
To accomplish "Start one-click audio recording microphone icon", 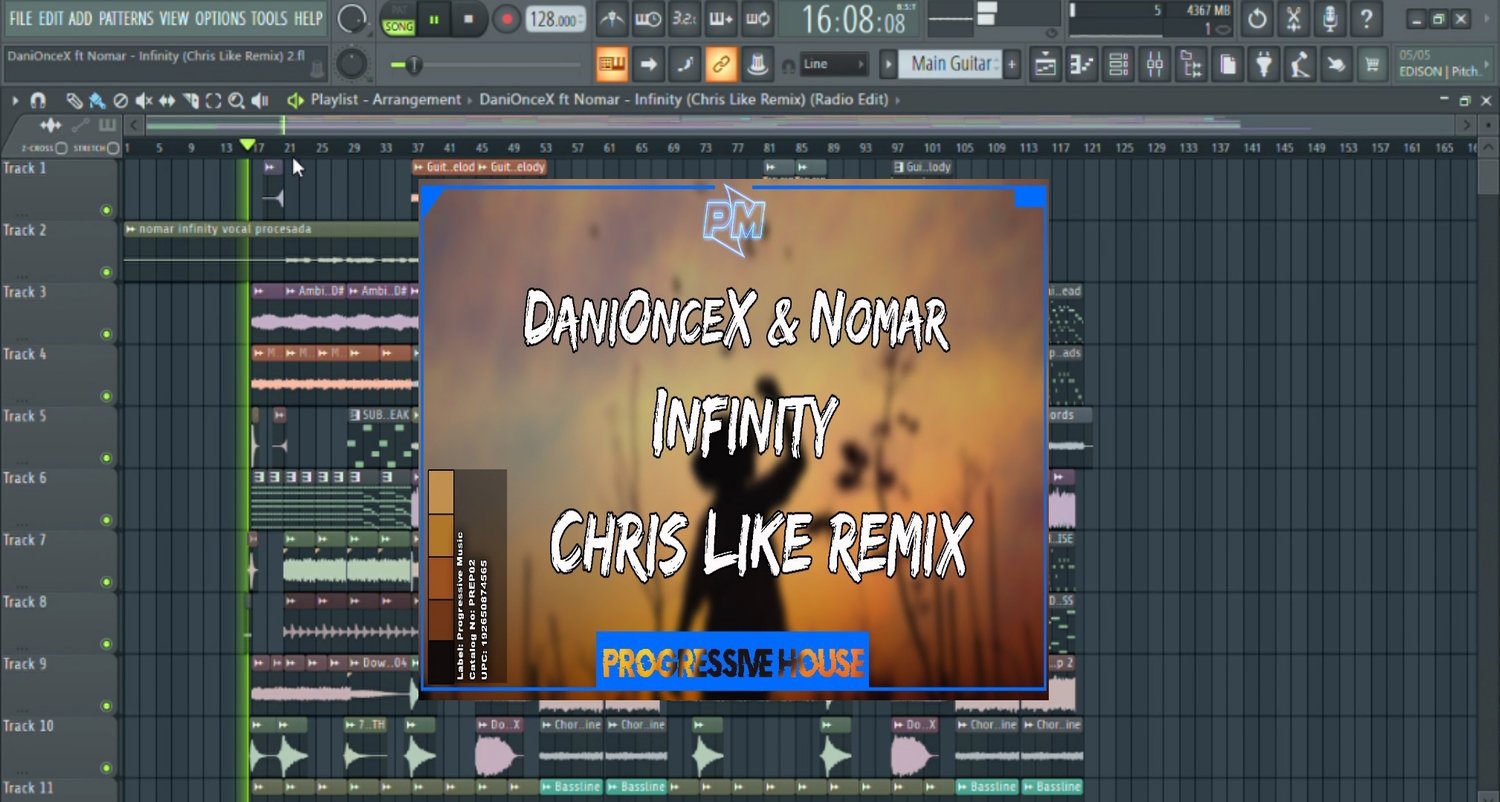I will [x=1329, y=18].
